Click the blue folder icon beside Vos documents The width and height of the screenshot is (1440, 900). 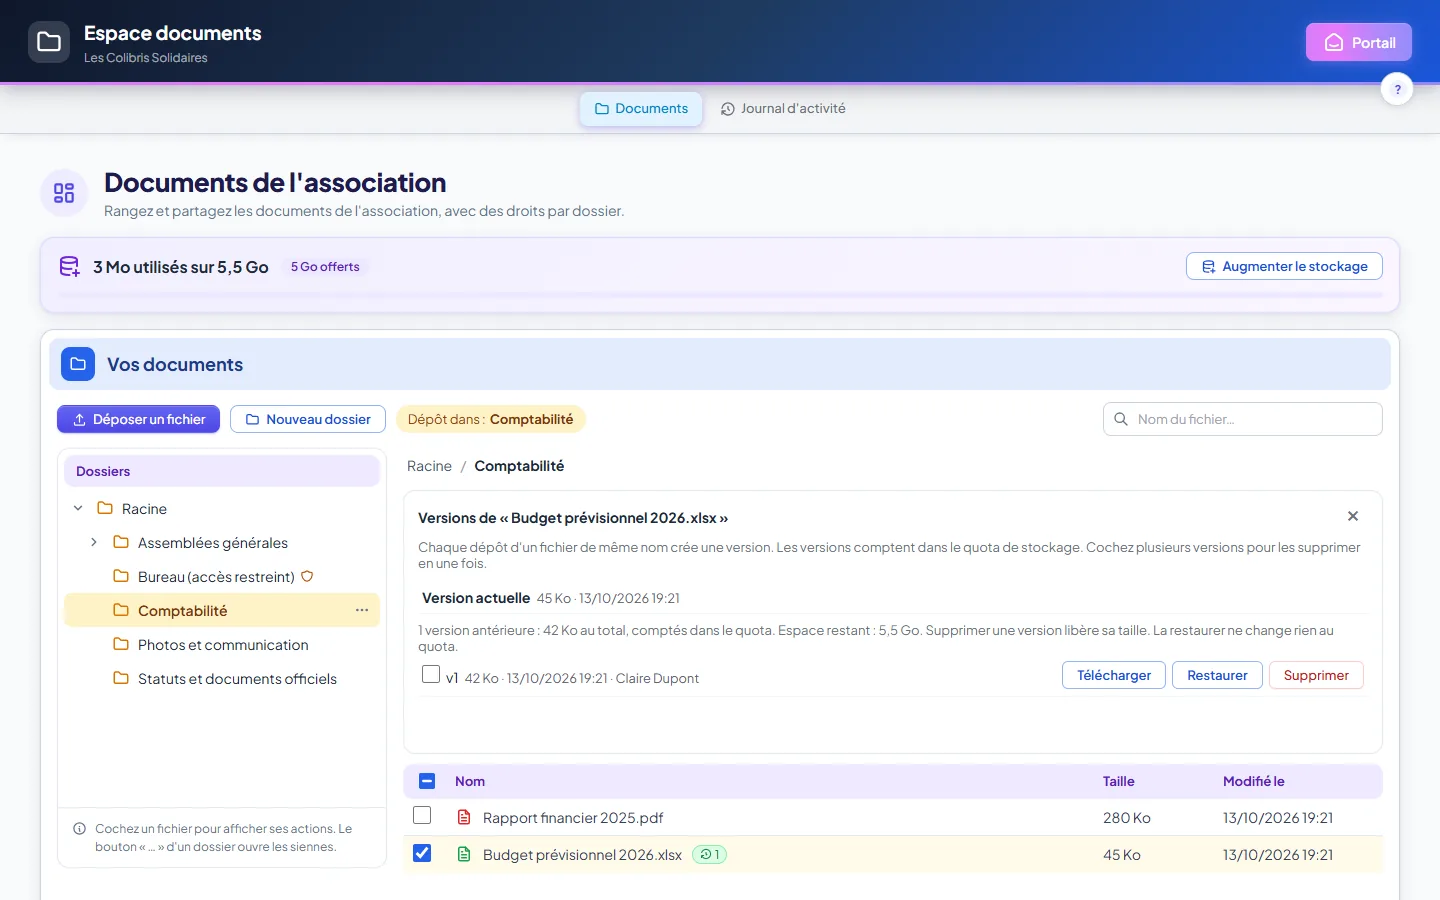78,364
